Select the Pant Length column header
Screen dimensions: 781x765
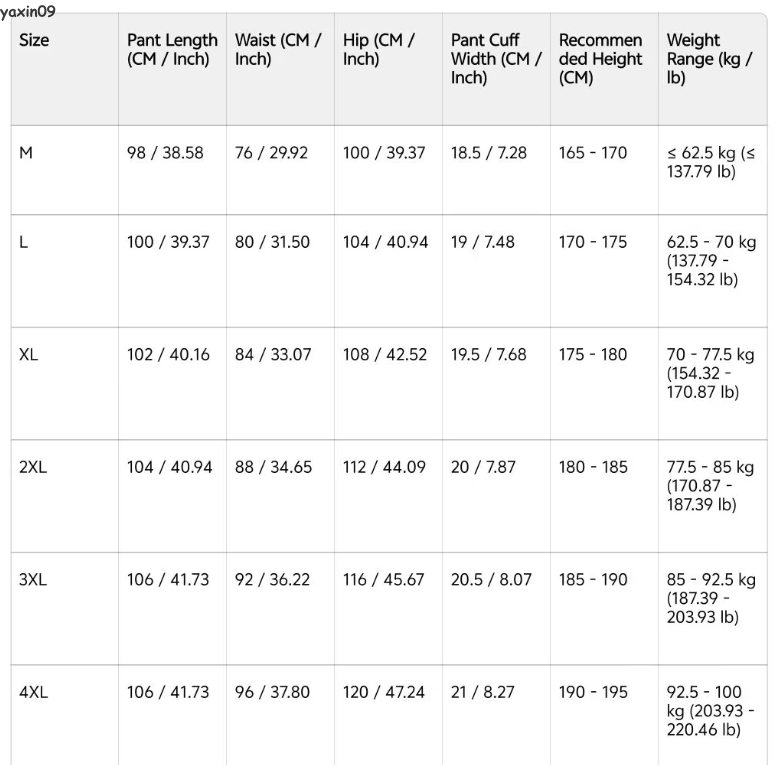[172, 49]
